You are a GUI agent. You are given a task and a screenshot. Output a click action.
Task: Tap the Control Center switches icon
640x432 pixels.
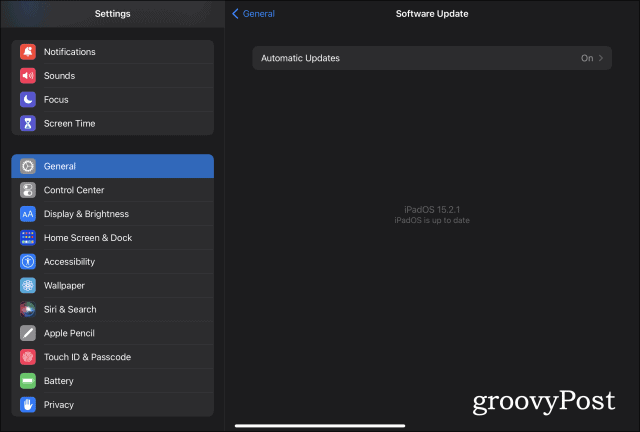pyautogui.click(x=28, y=190)
